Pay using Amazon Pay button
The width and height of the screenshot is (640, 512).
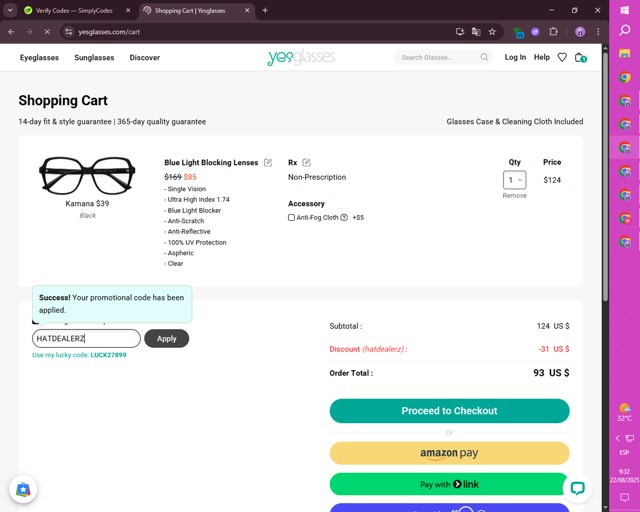pos(449,453)
